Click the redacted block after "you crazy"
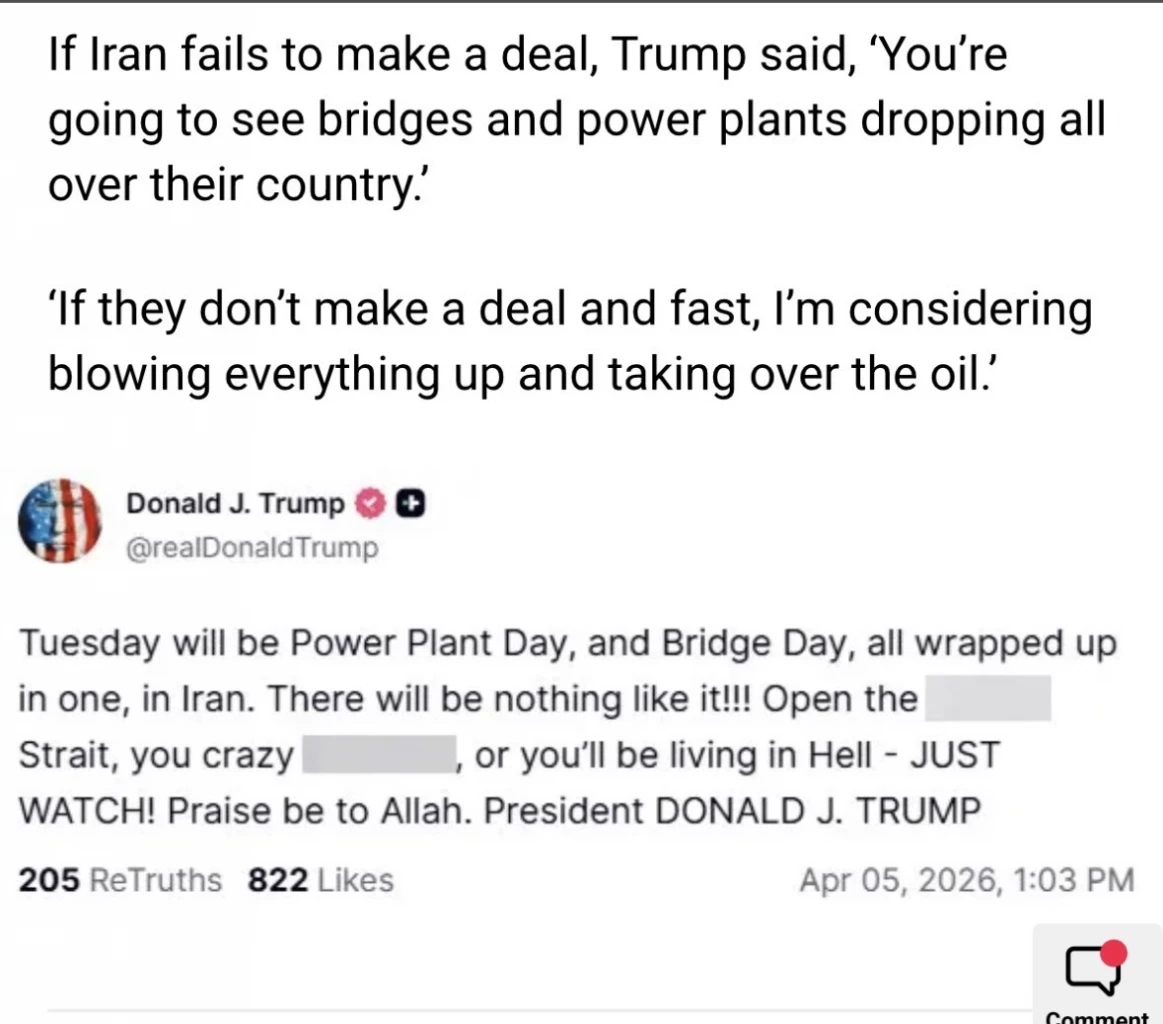 373,755
